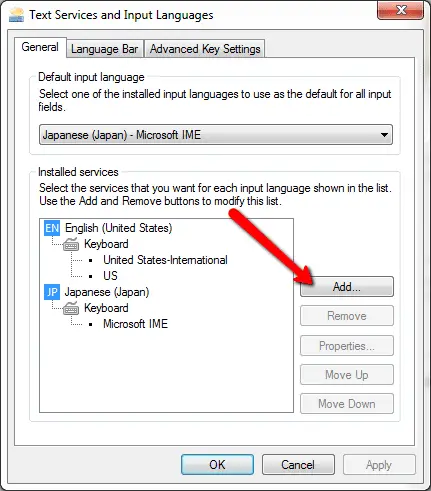Cancel the dialog

pyautogui.click(x=298, y=465)
